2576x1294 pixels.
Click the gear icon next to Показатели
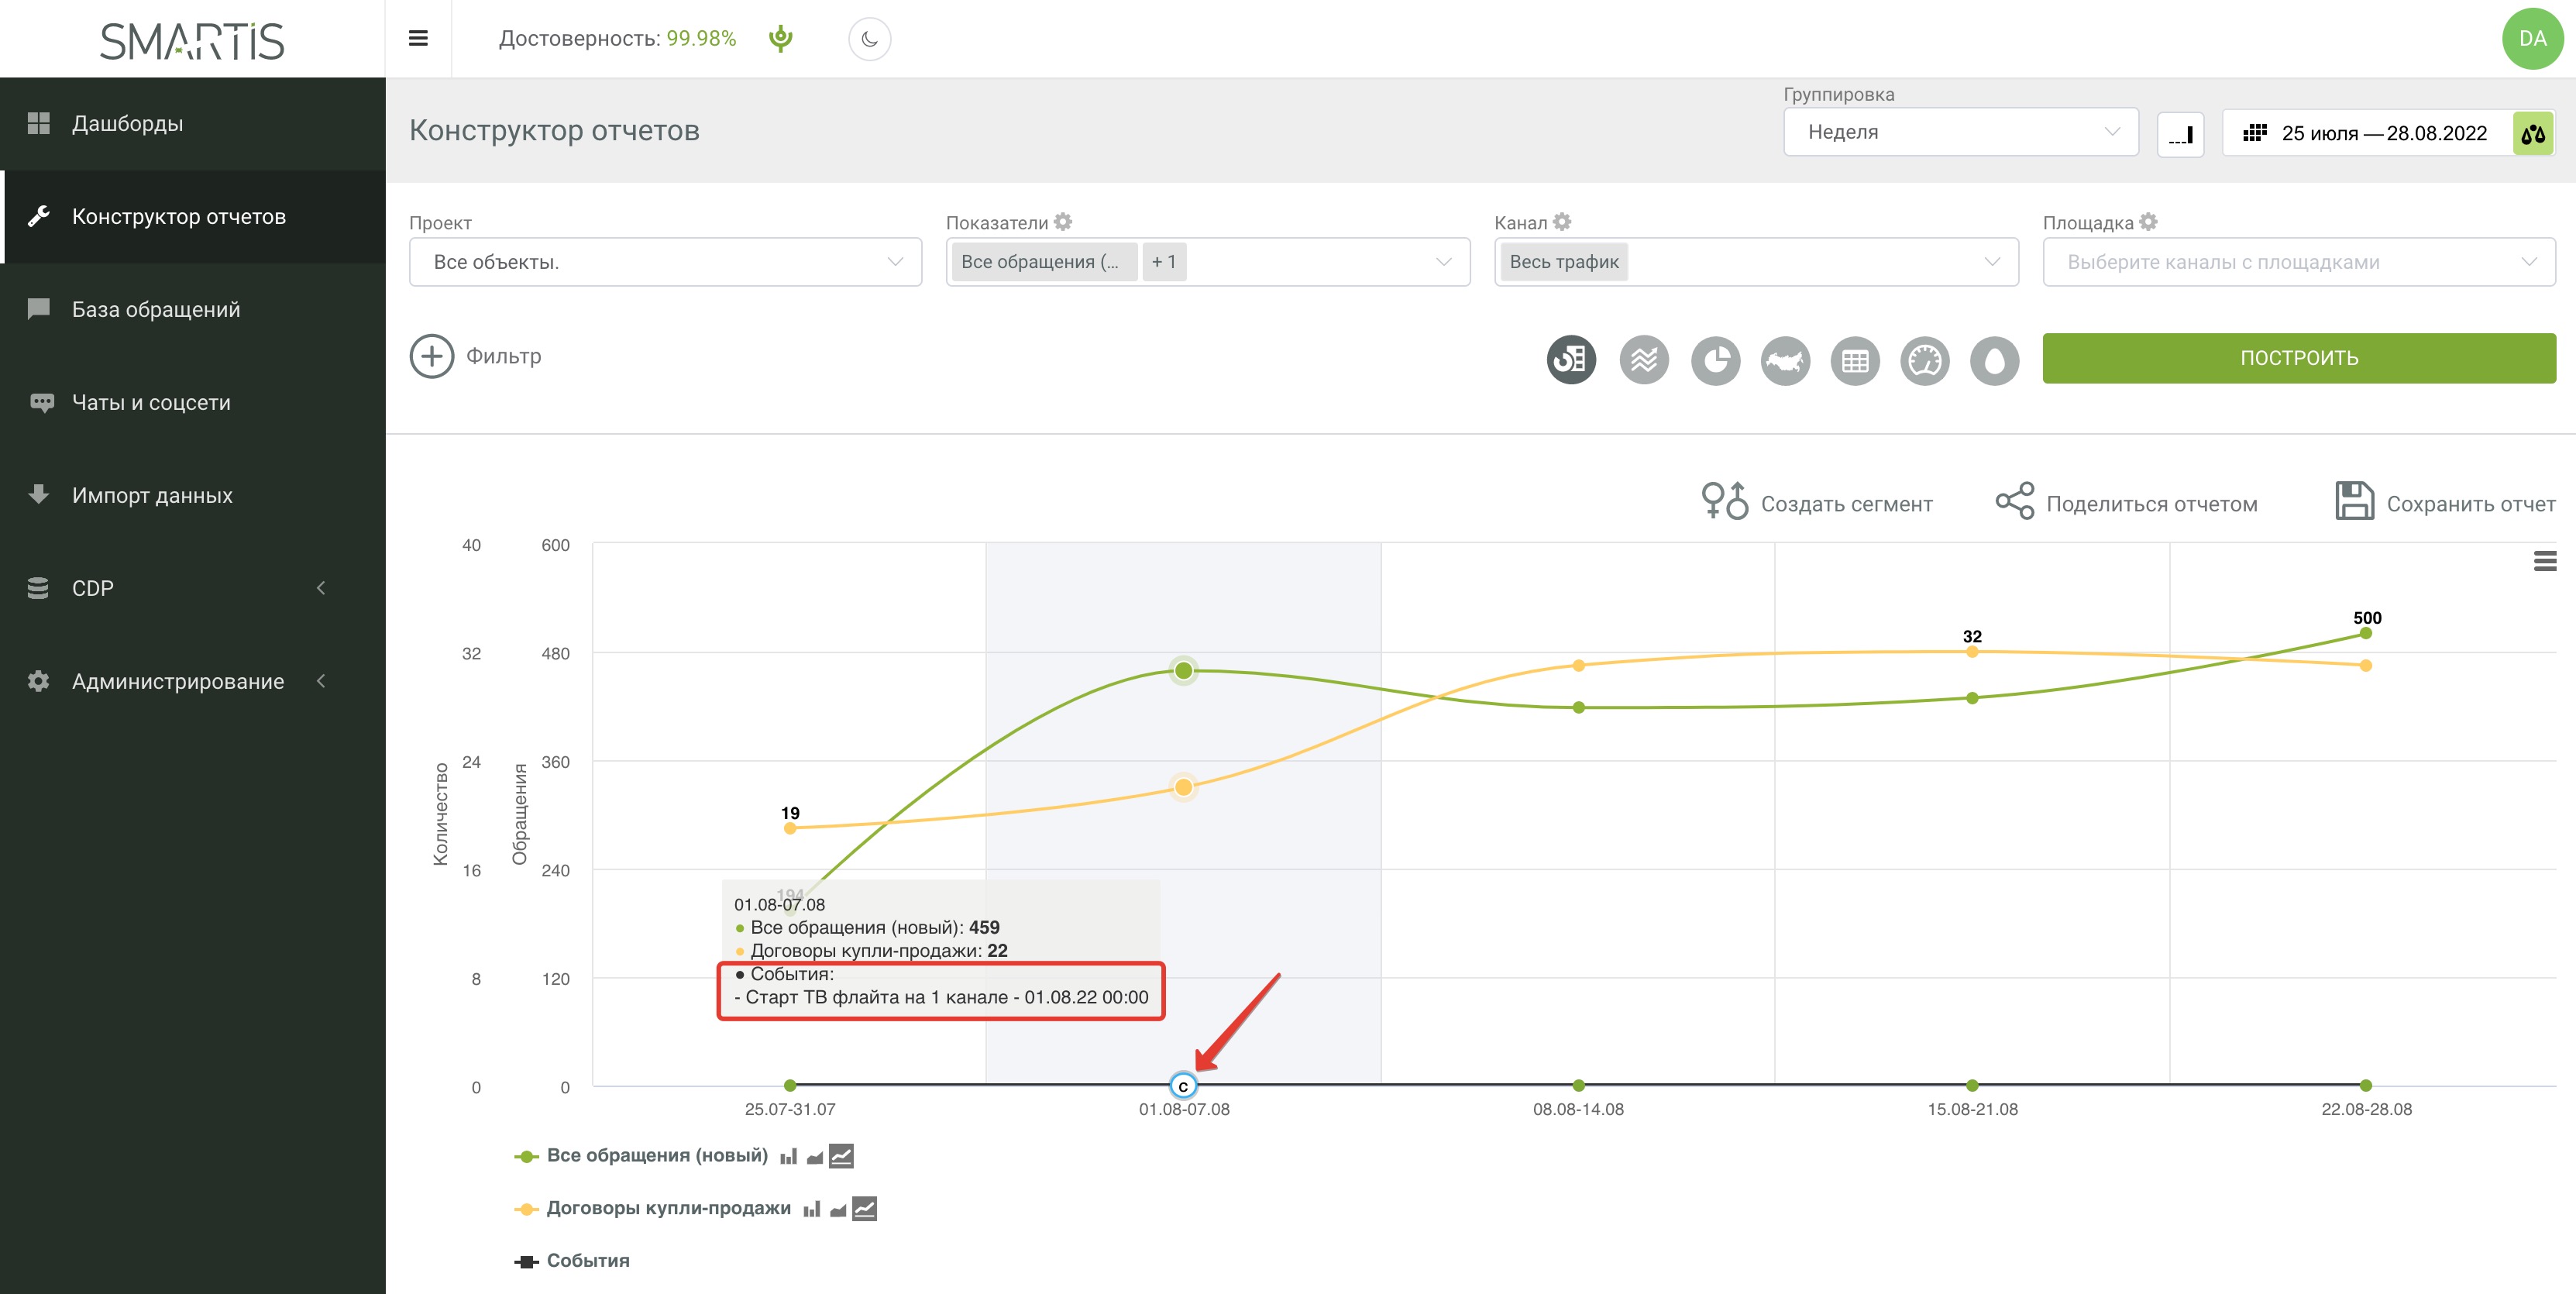point(1063,222)
